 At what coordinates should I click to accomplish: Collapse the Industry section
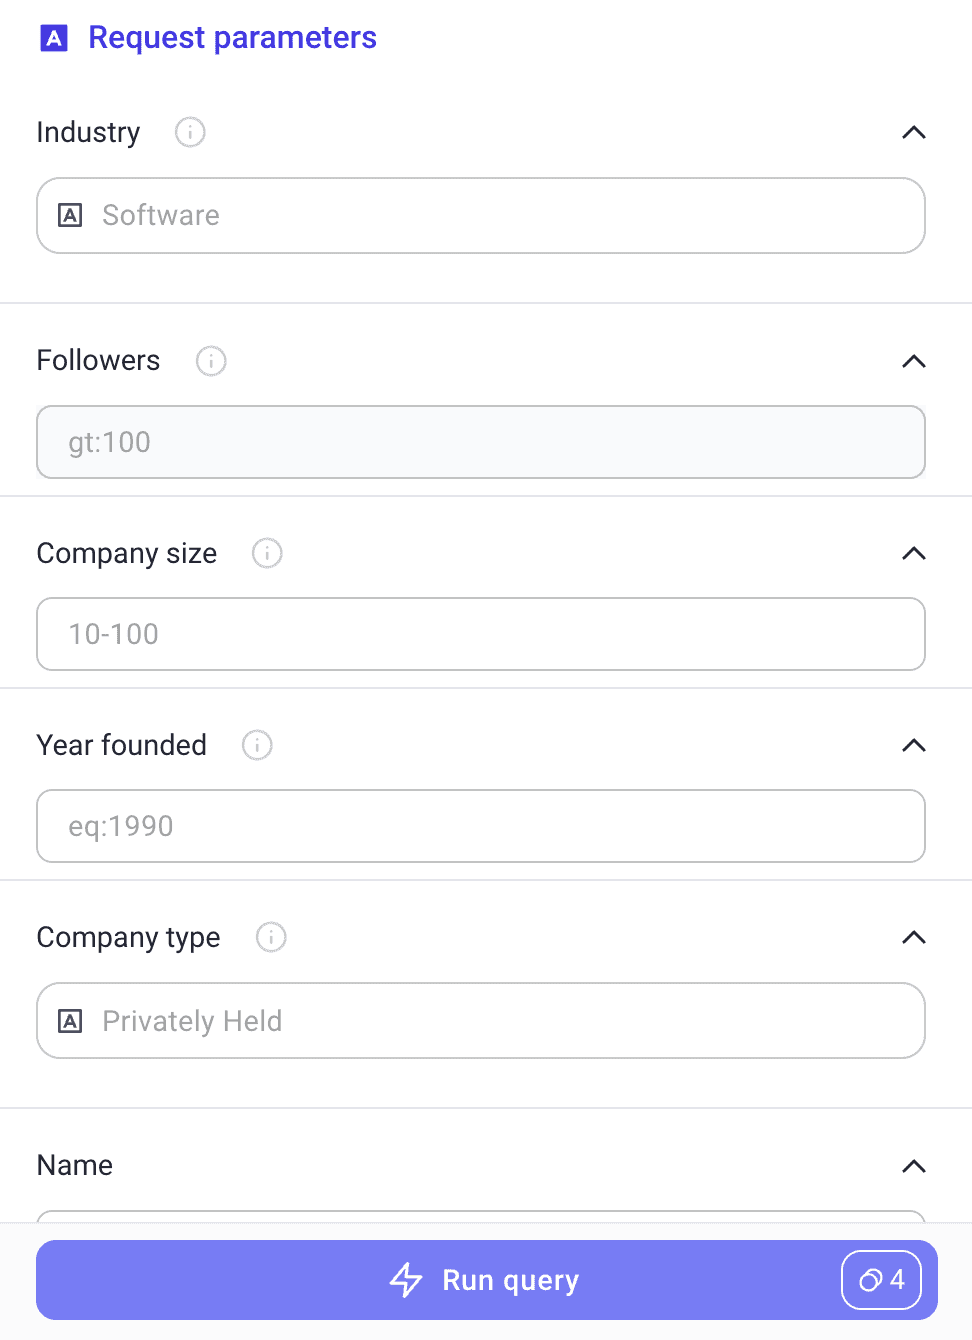pyautogui.click(x=913, y=132)
